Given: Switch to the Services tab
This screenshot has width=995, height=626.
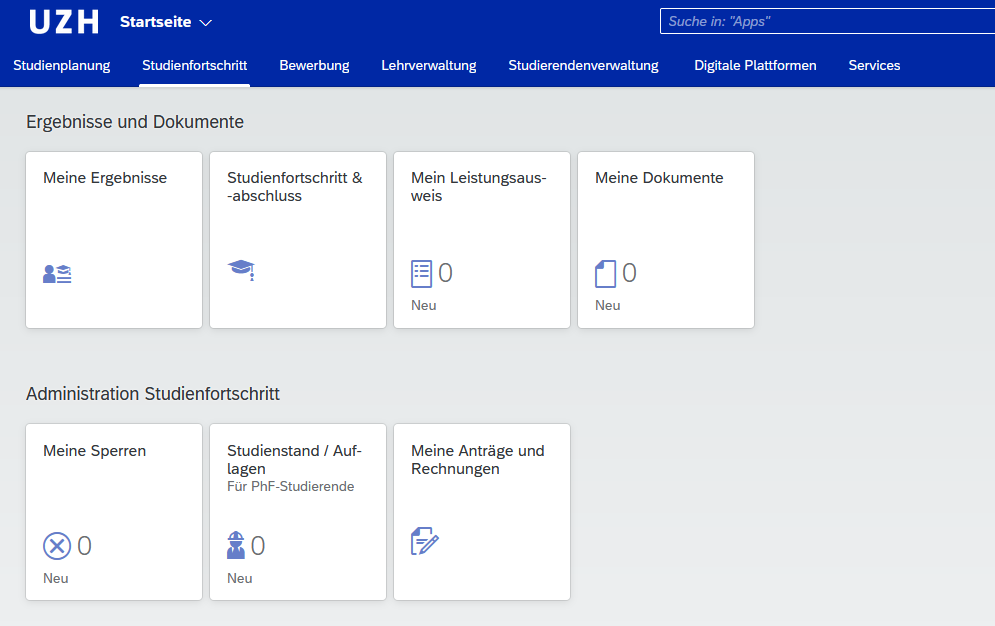Looking at the screenshot, I should tap(874, 66).
